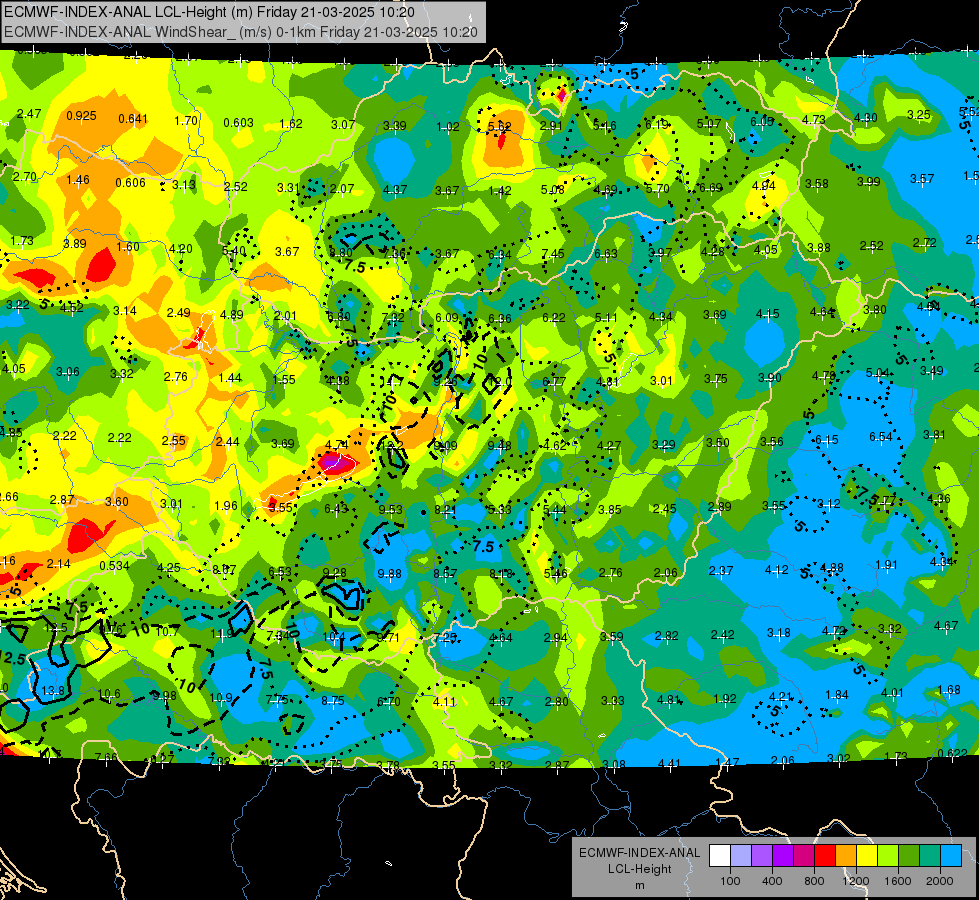Click the map value 0.534

(x=114, y=566)
